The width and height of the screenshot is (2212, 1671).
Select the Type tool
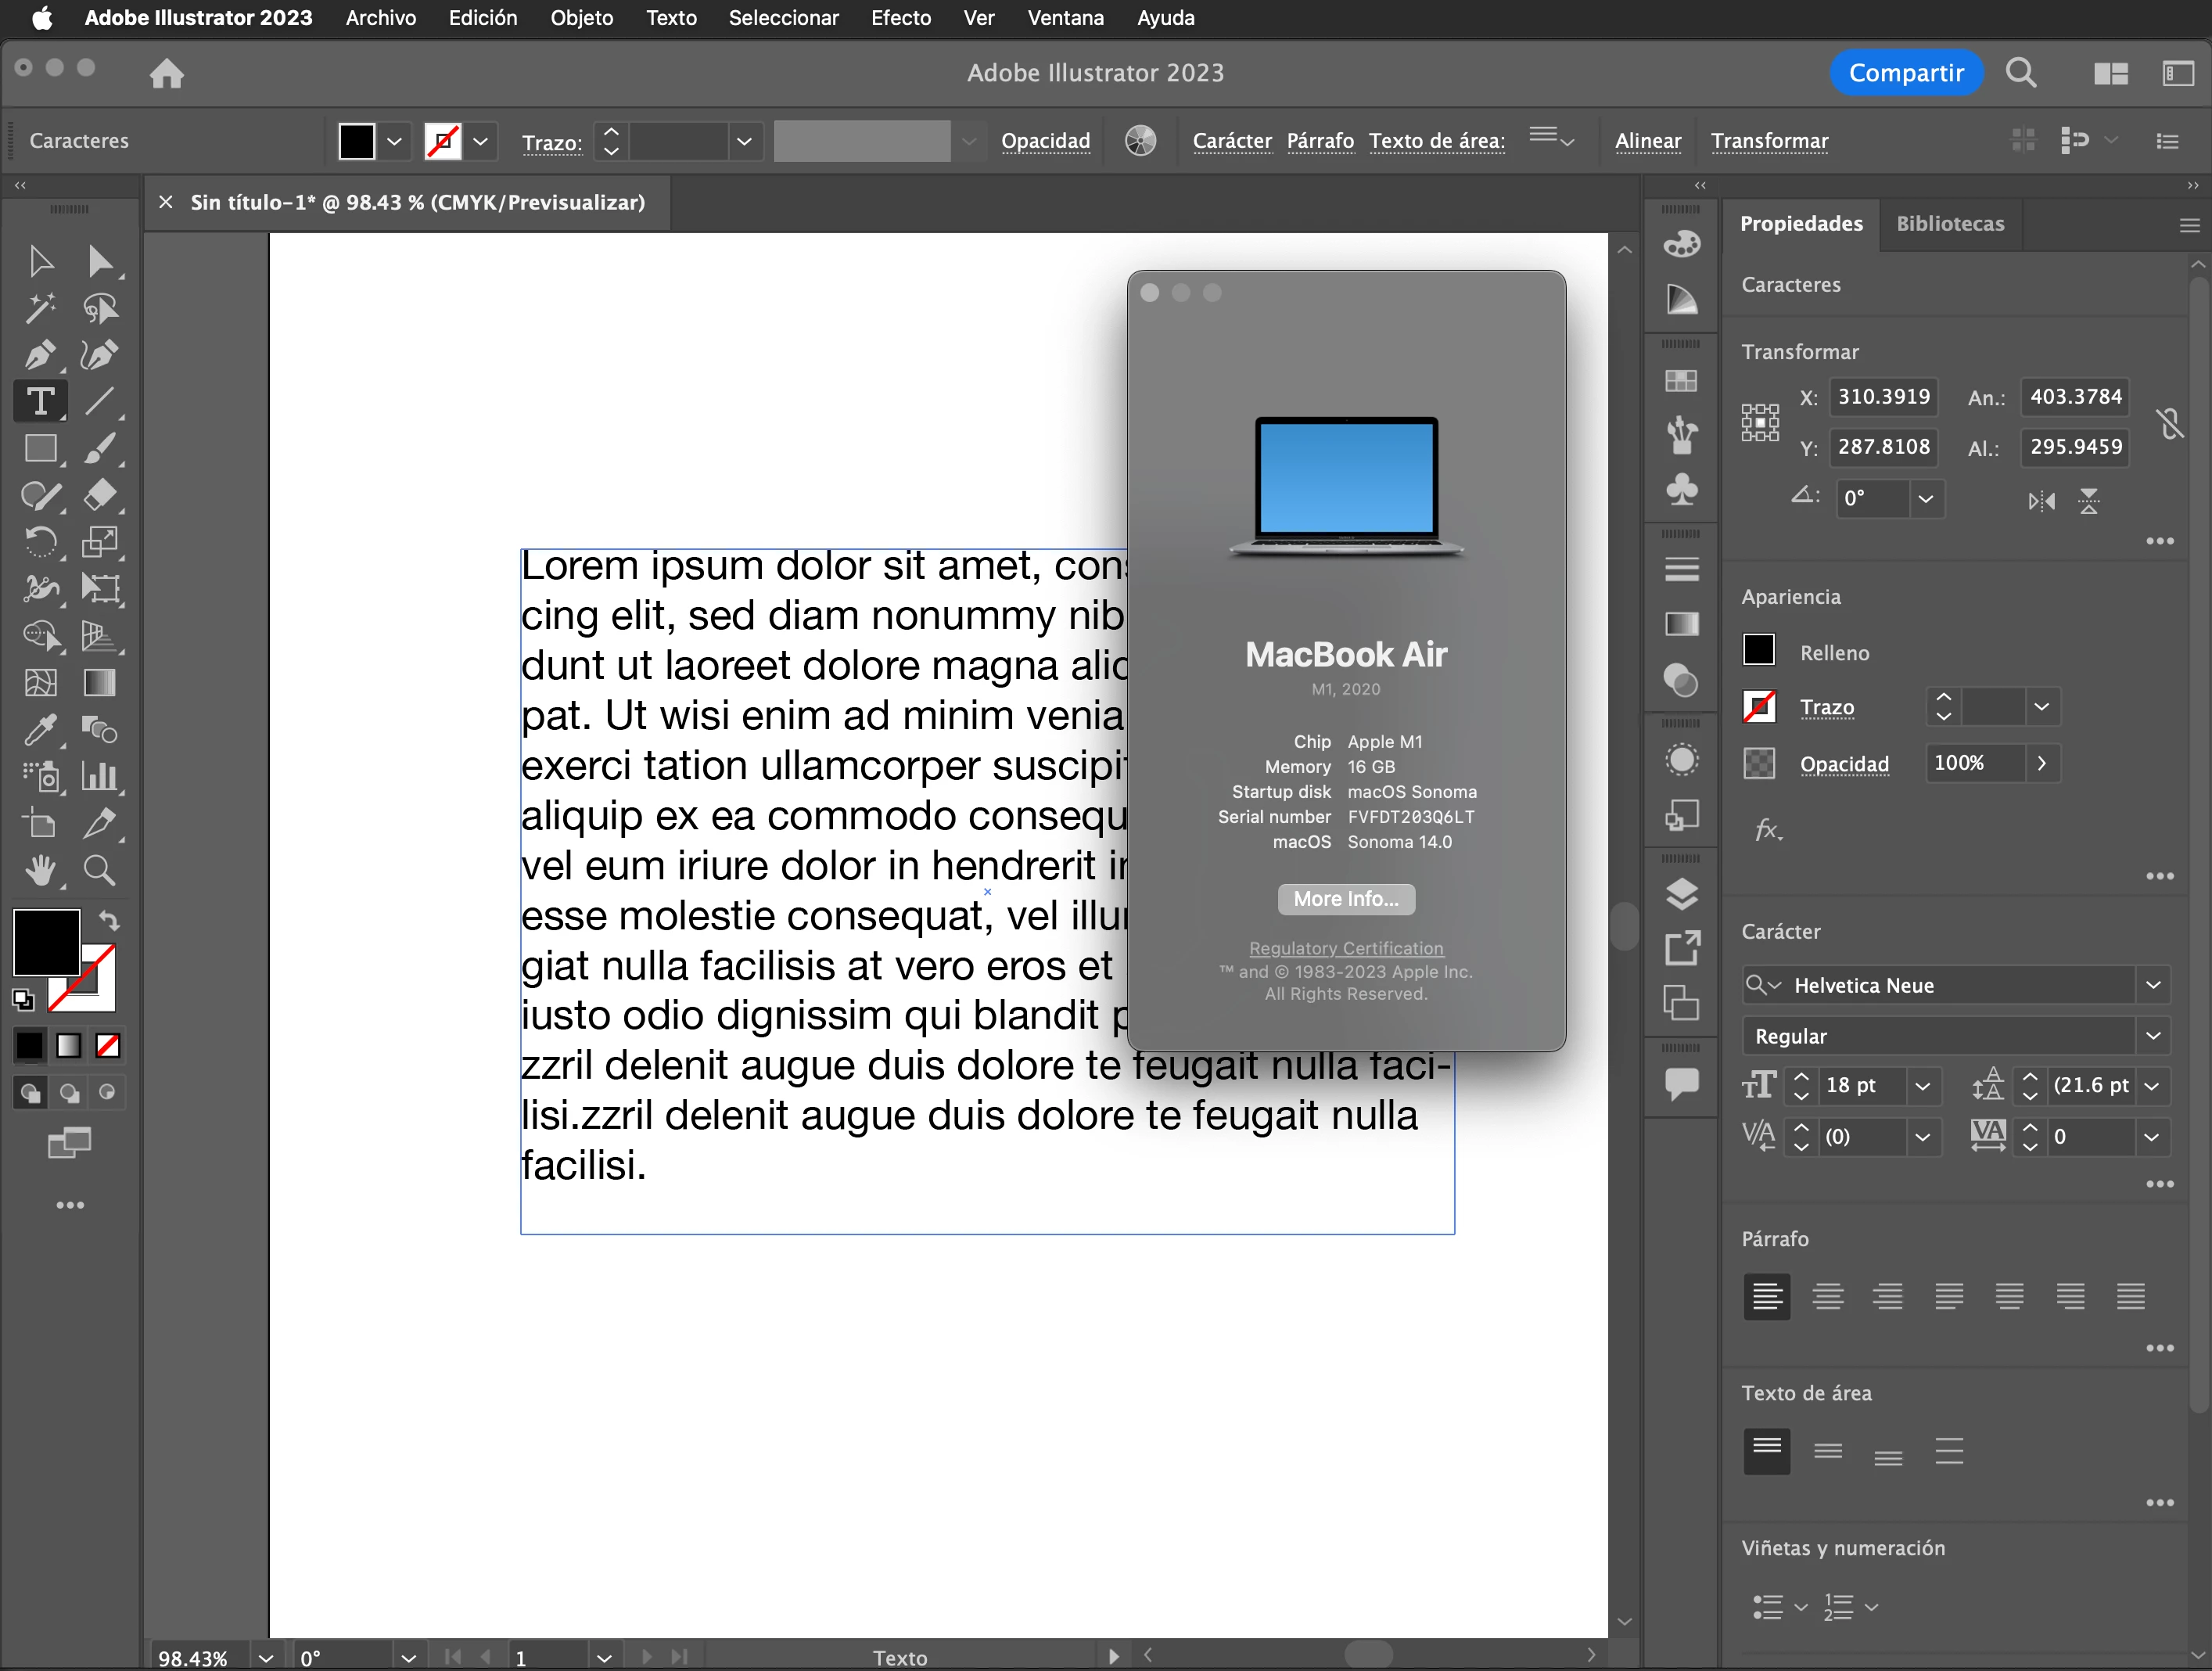[40, 402]
